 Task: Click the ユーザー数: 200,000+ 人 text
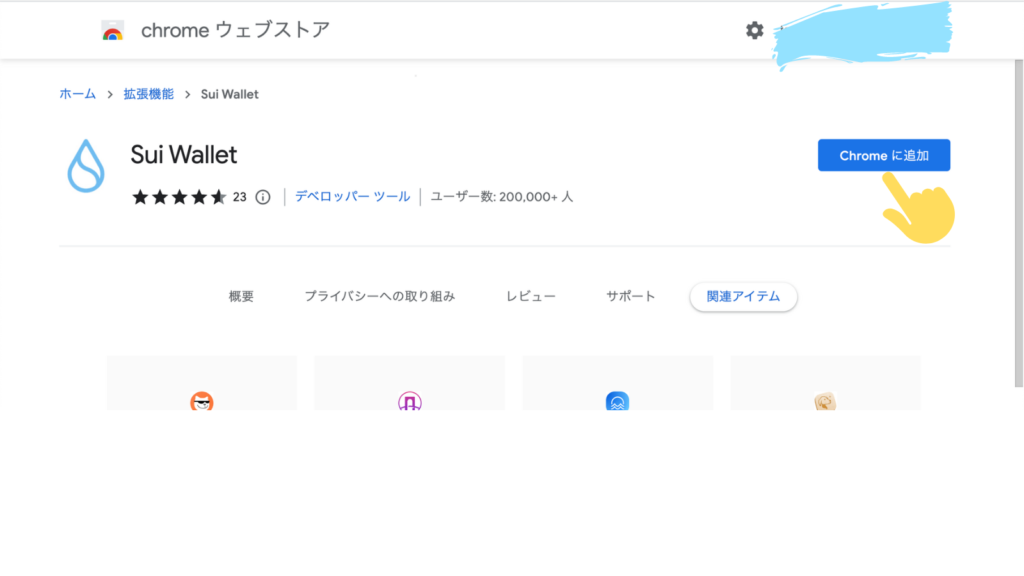[502, 197]
